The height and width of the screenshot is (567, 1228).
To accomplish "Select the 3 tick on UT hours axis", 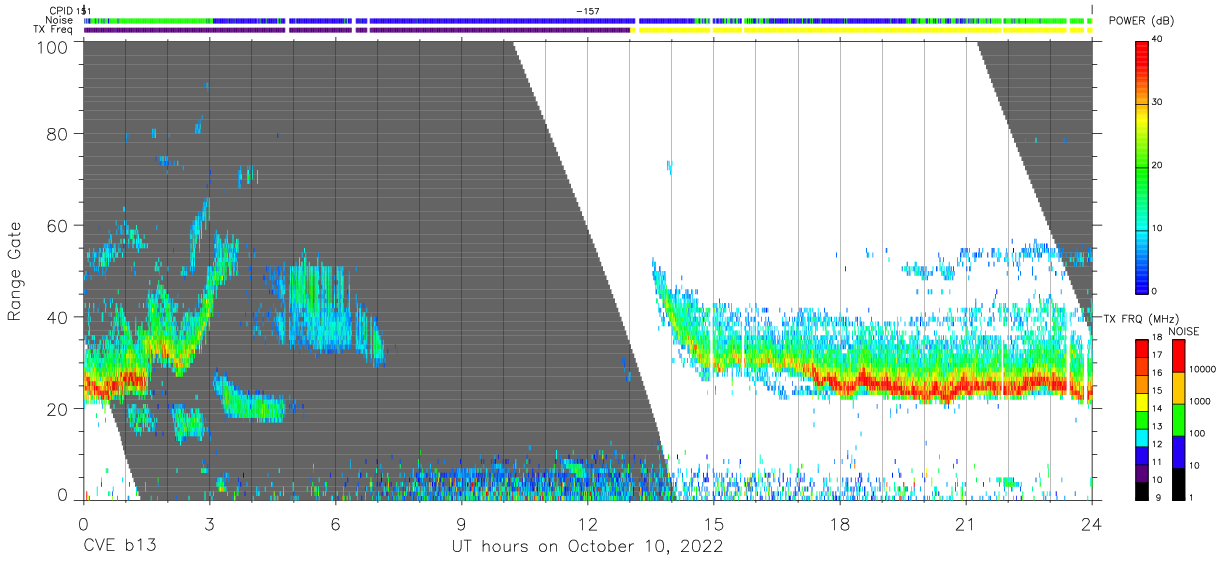I will click(209, 523).
